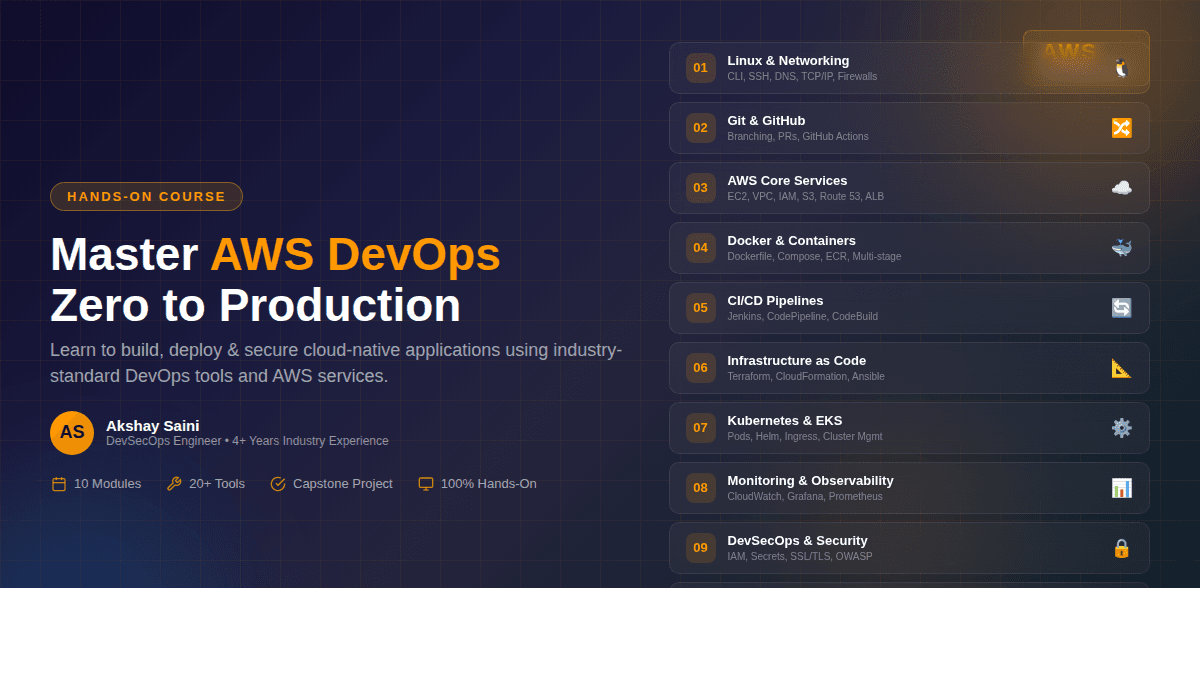Select the Docker whale icon
The height and width of the screenshot is (675, 1200).
1121,248
